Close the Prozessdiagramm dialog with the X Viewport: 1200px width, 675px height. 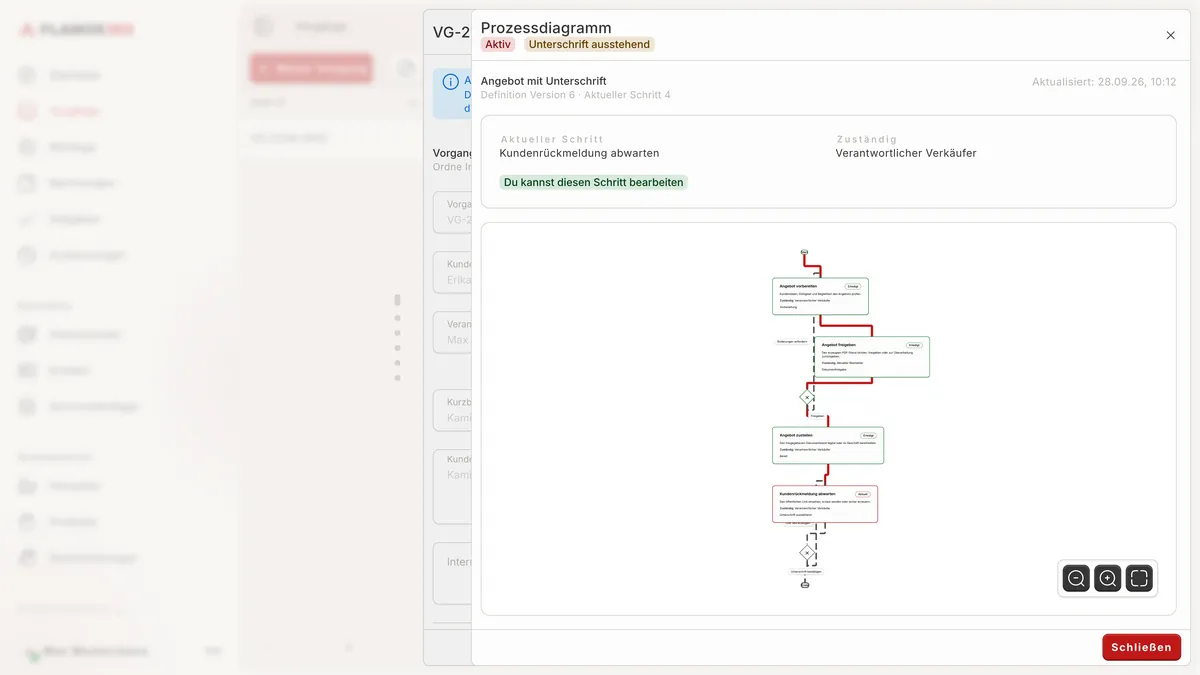click(1171, 35)
